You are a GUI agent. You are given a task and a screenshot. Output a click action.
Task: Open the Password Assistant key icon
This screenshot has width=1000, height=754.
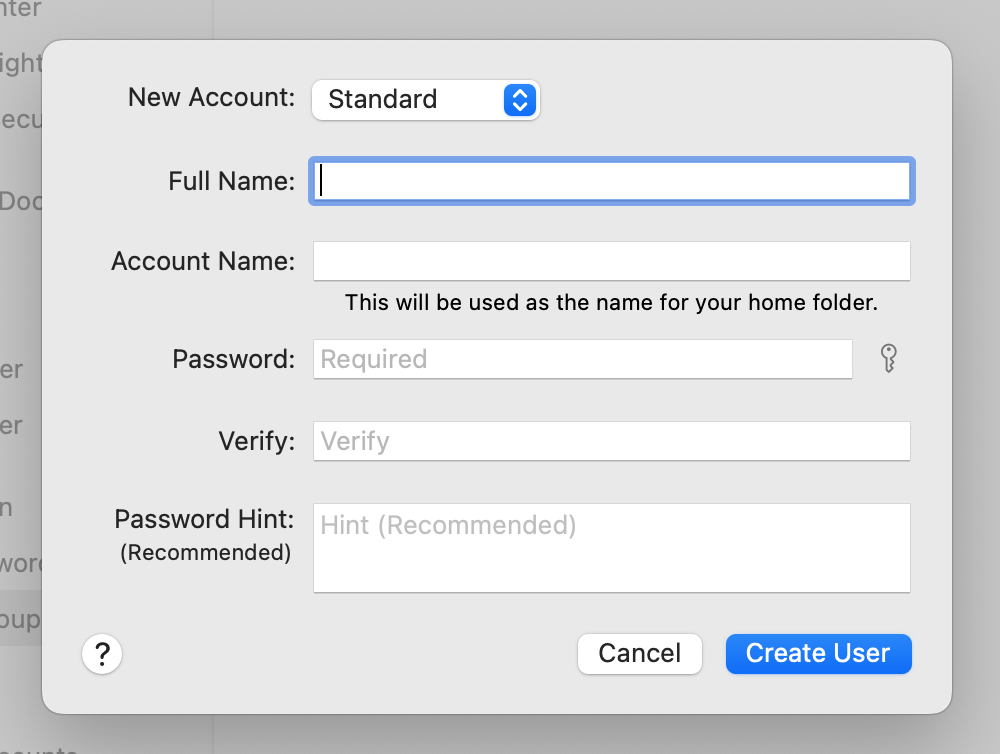click(x=888, y=358)
